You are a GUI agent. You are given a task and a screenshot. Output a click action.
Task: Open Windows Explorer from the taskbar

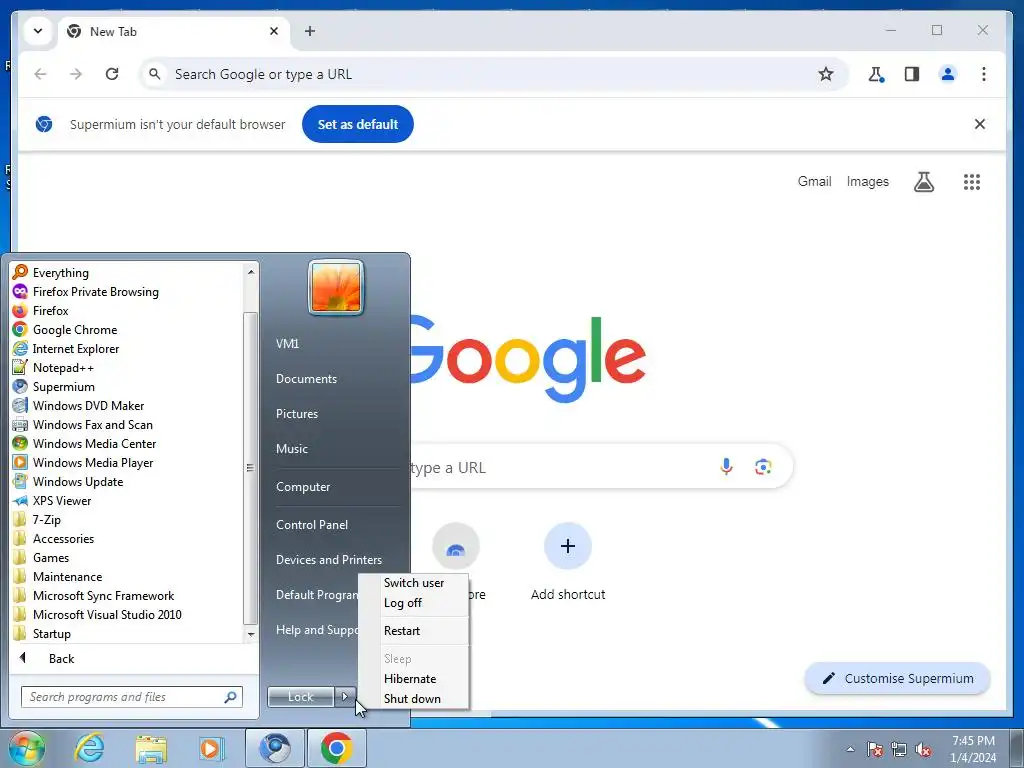(x=151, y=748)
